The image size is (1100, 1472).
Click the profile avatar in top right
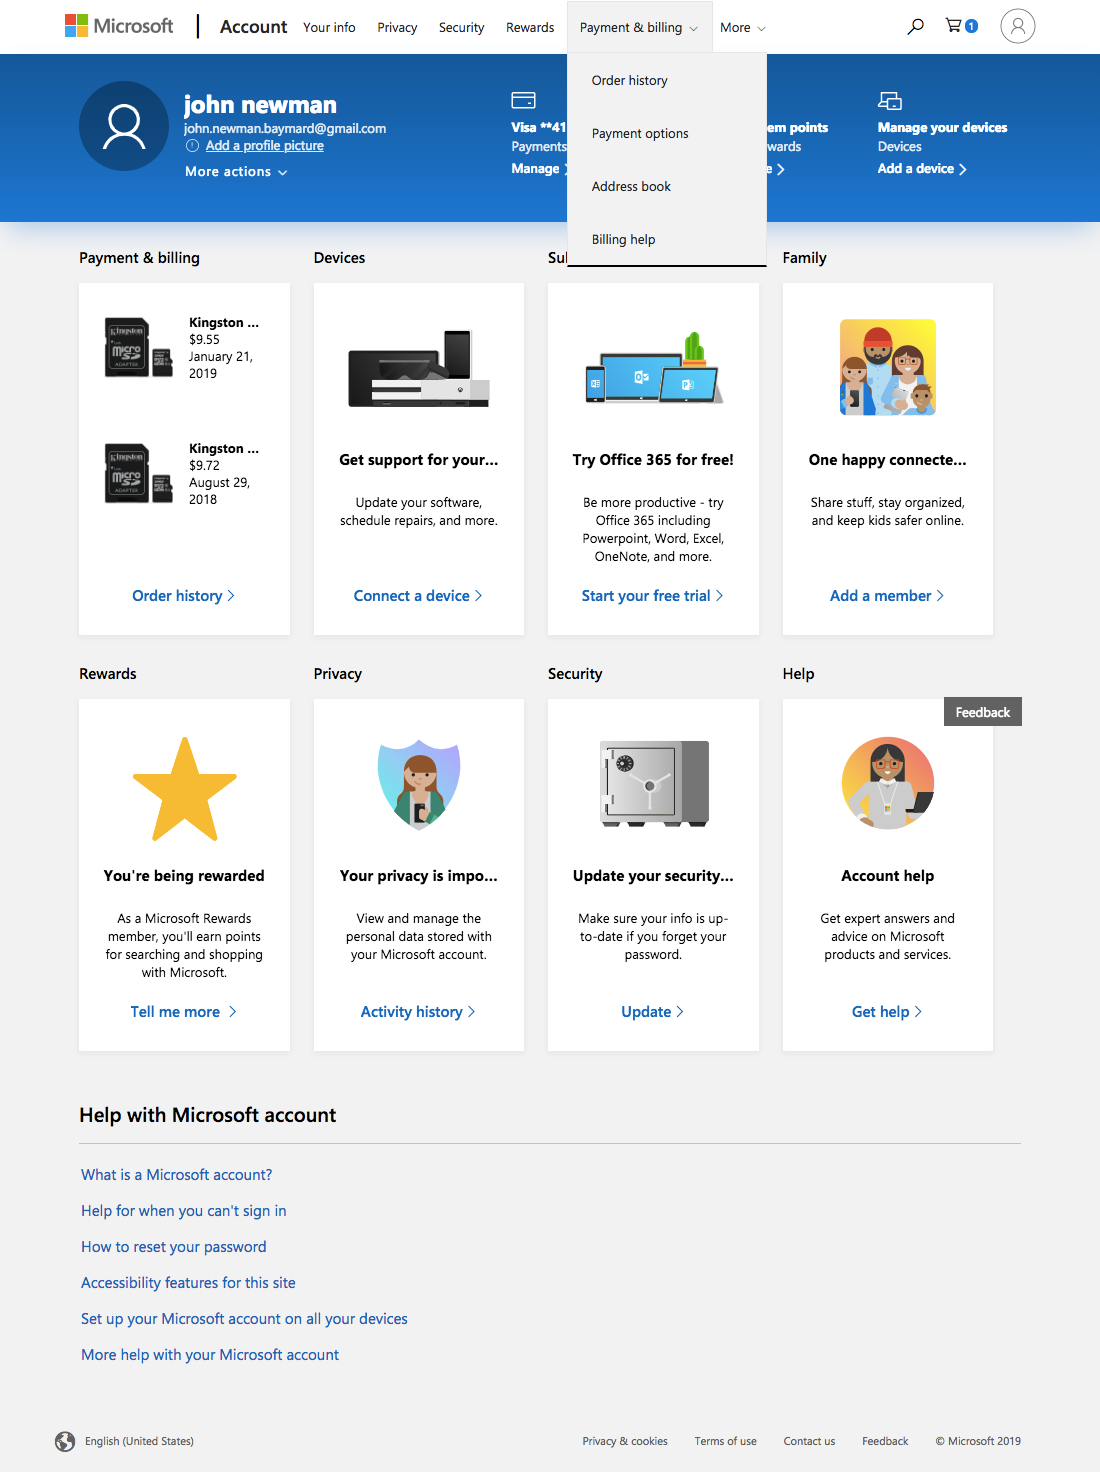click(1017, 25)
